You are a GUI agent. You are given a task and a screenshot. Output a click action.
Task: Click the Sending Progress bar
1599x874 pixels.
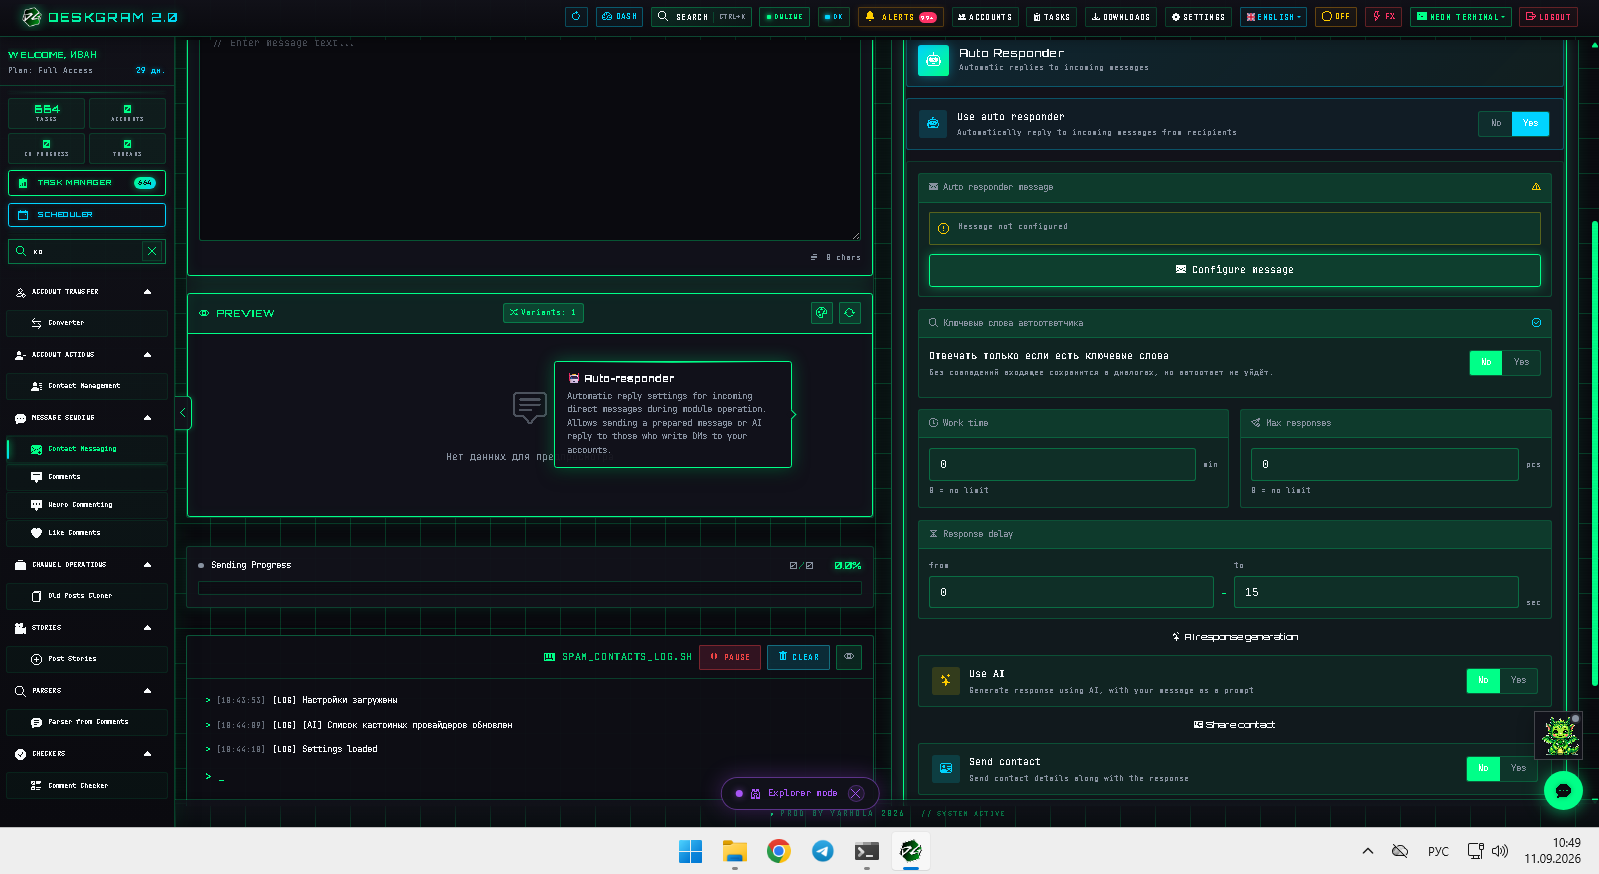coord(530,588)
